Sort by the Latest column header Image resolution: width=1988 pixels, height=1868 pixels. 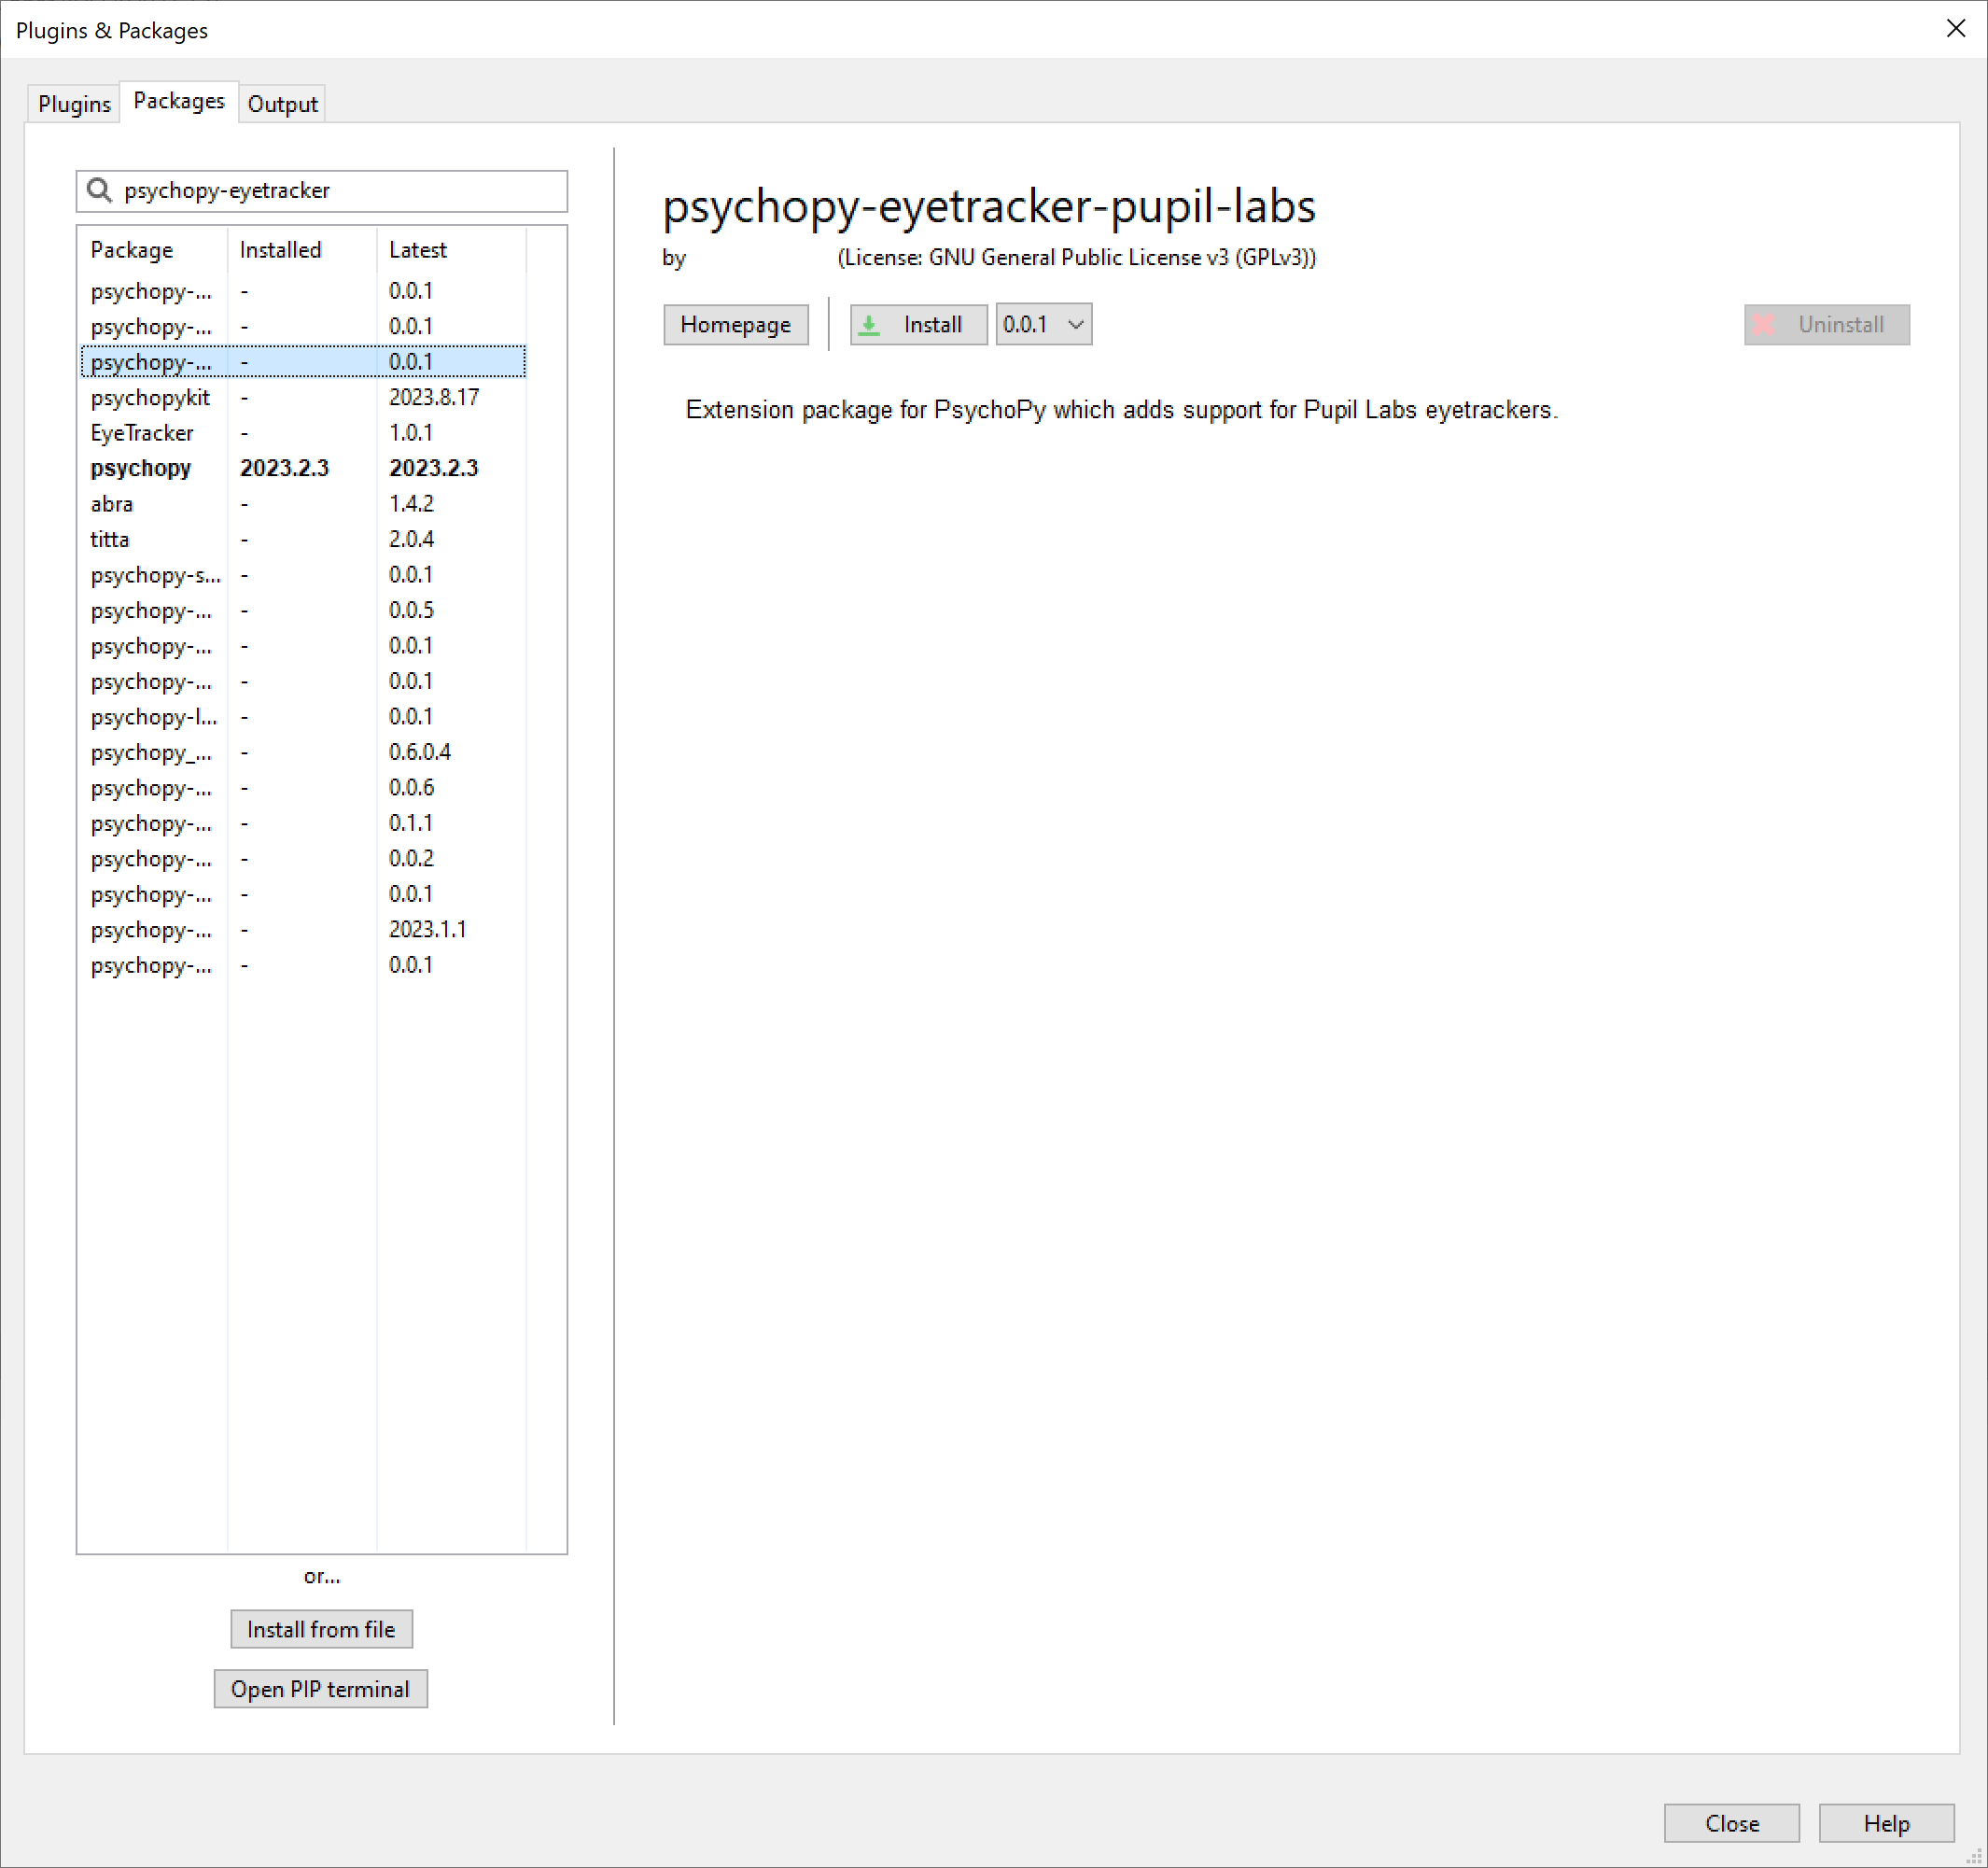(418, 250)
